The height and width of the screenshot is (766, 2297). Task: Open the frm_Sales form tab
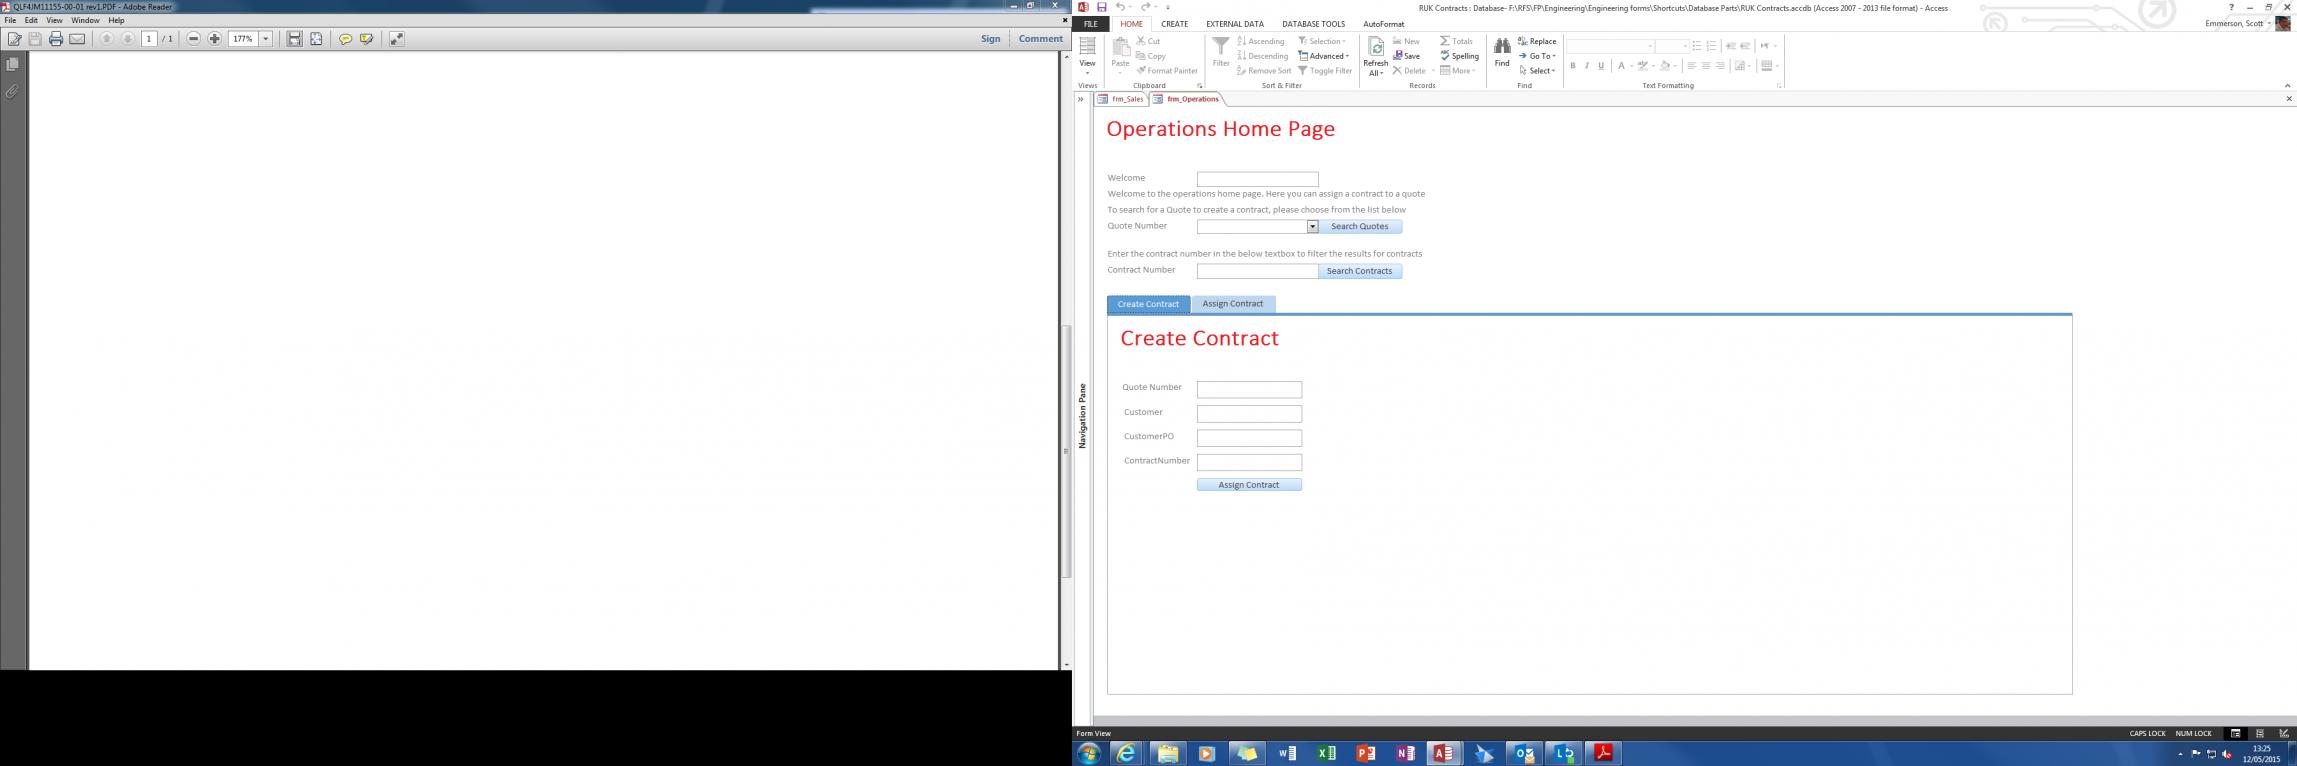(x=1121, y=99)
